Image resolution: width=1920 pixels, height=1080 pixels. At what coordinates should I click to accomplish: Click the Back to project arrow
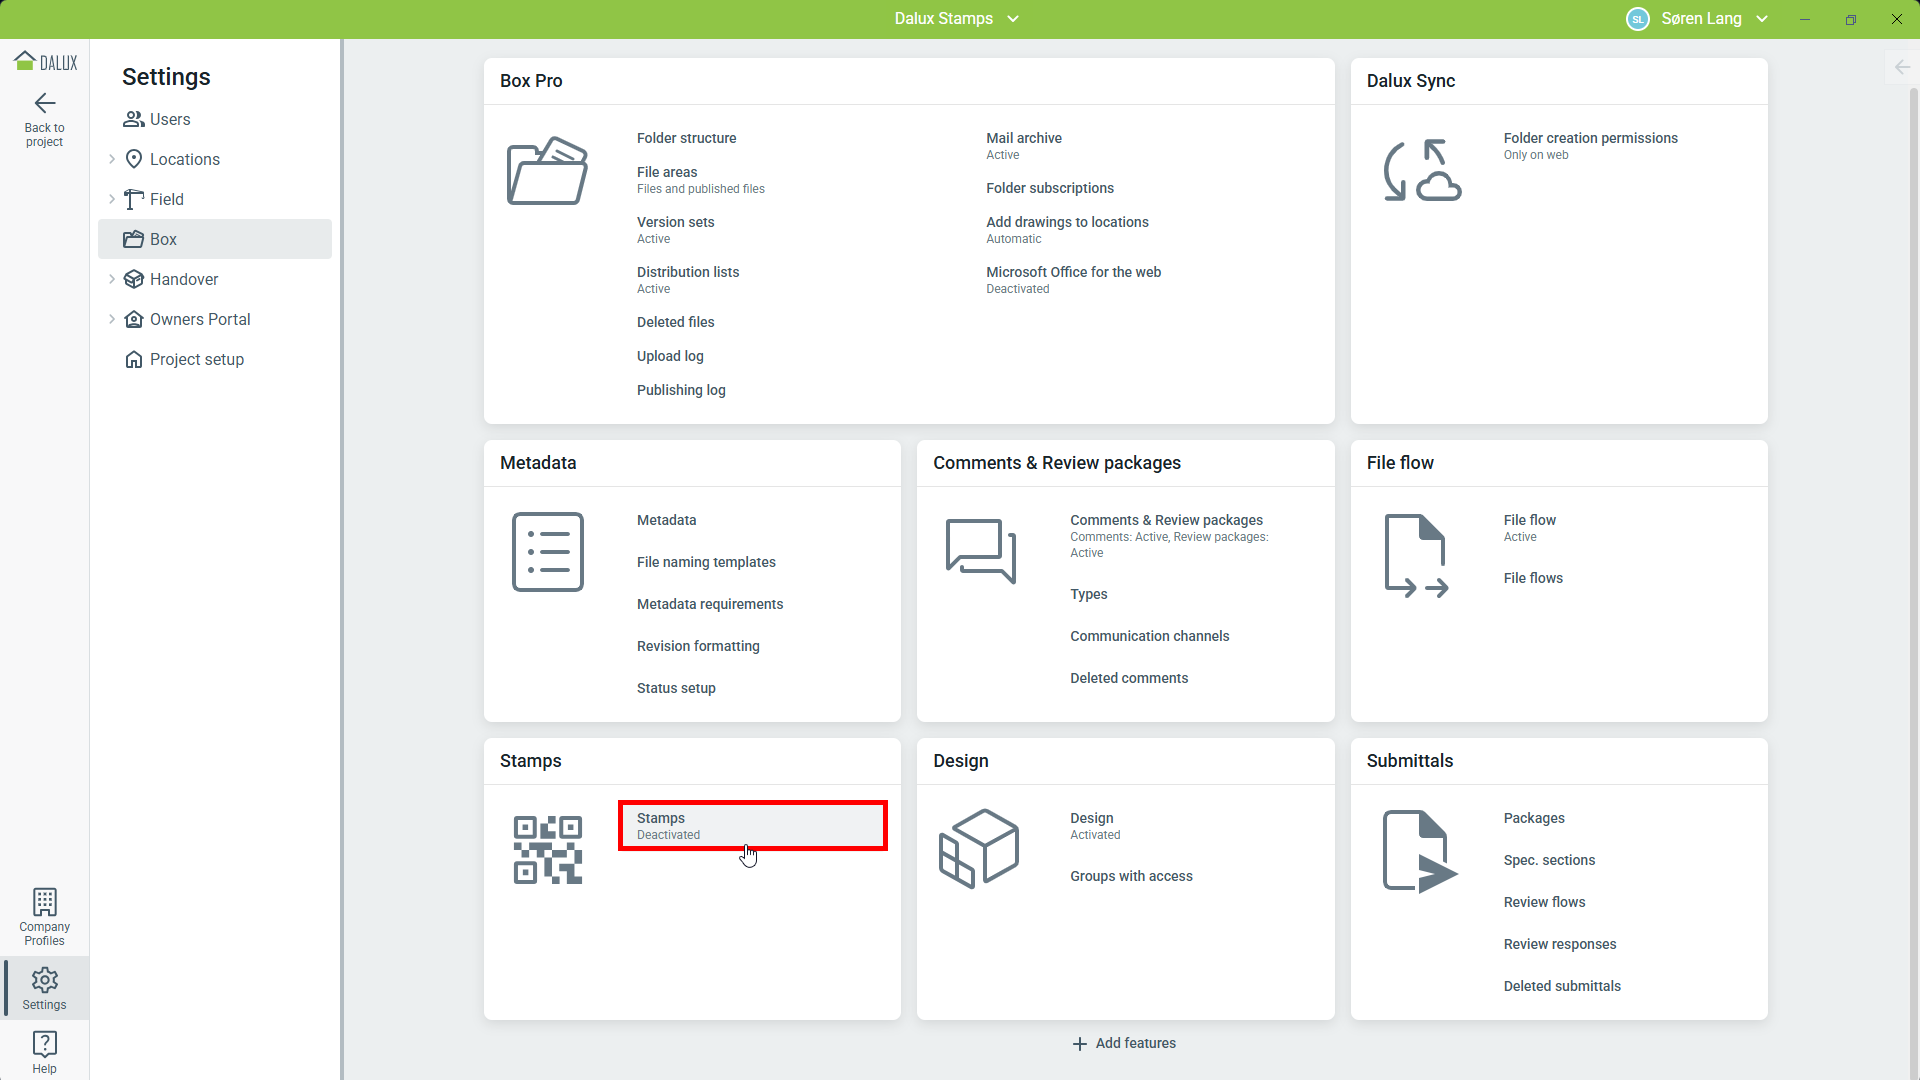[44, 104]
